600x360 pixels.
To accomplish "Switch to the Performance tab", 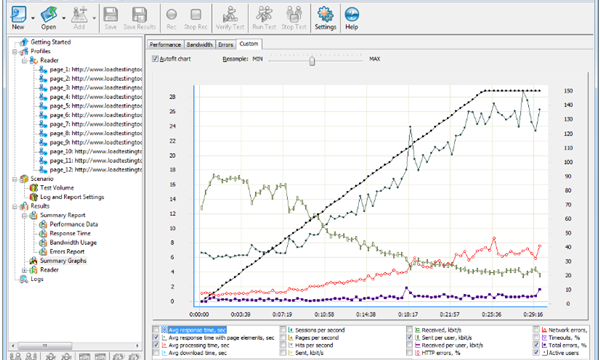I will pyautogui.click(x=165, y=45).
